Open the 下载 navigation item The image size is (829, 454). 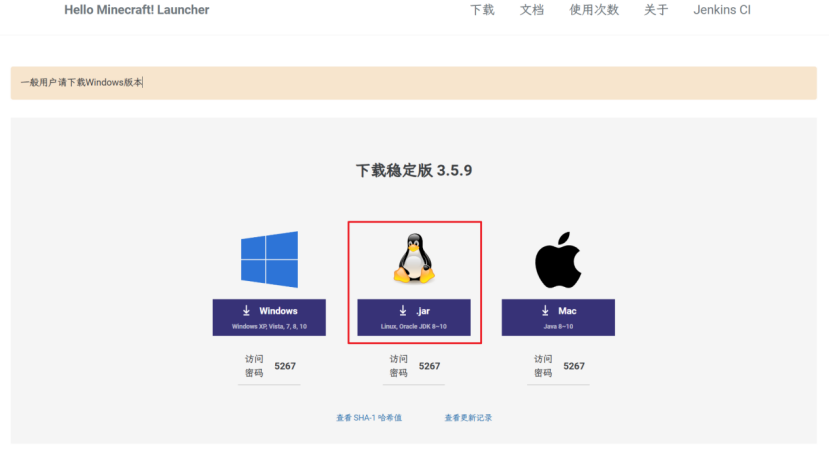click(x=482, y=10)
